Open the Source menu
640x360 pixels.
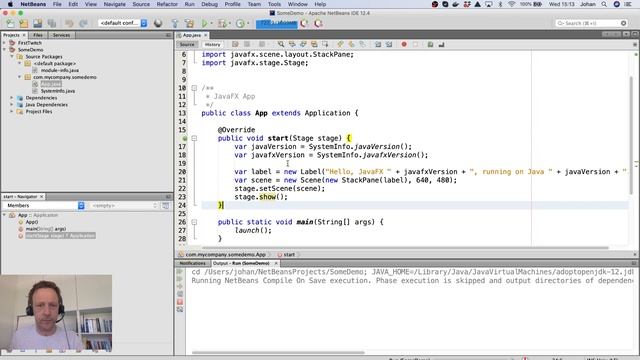click(141, 4)
